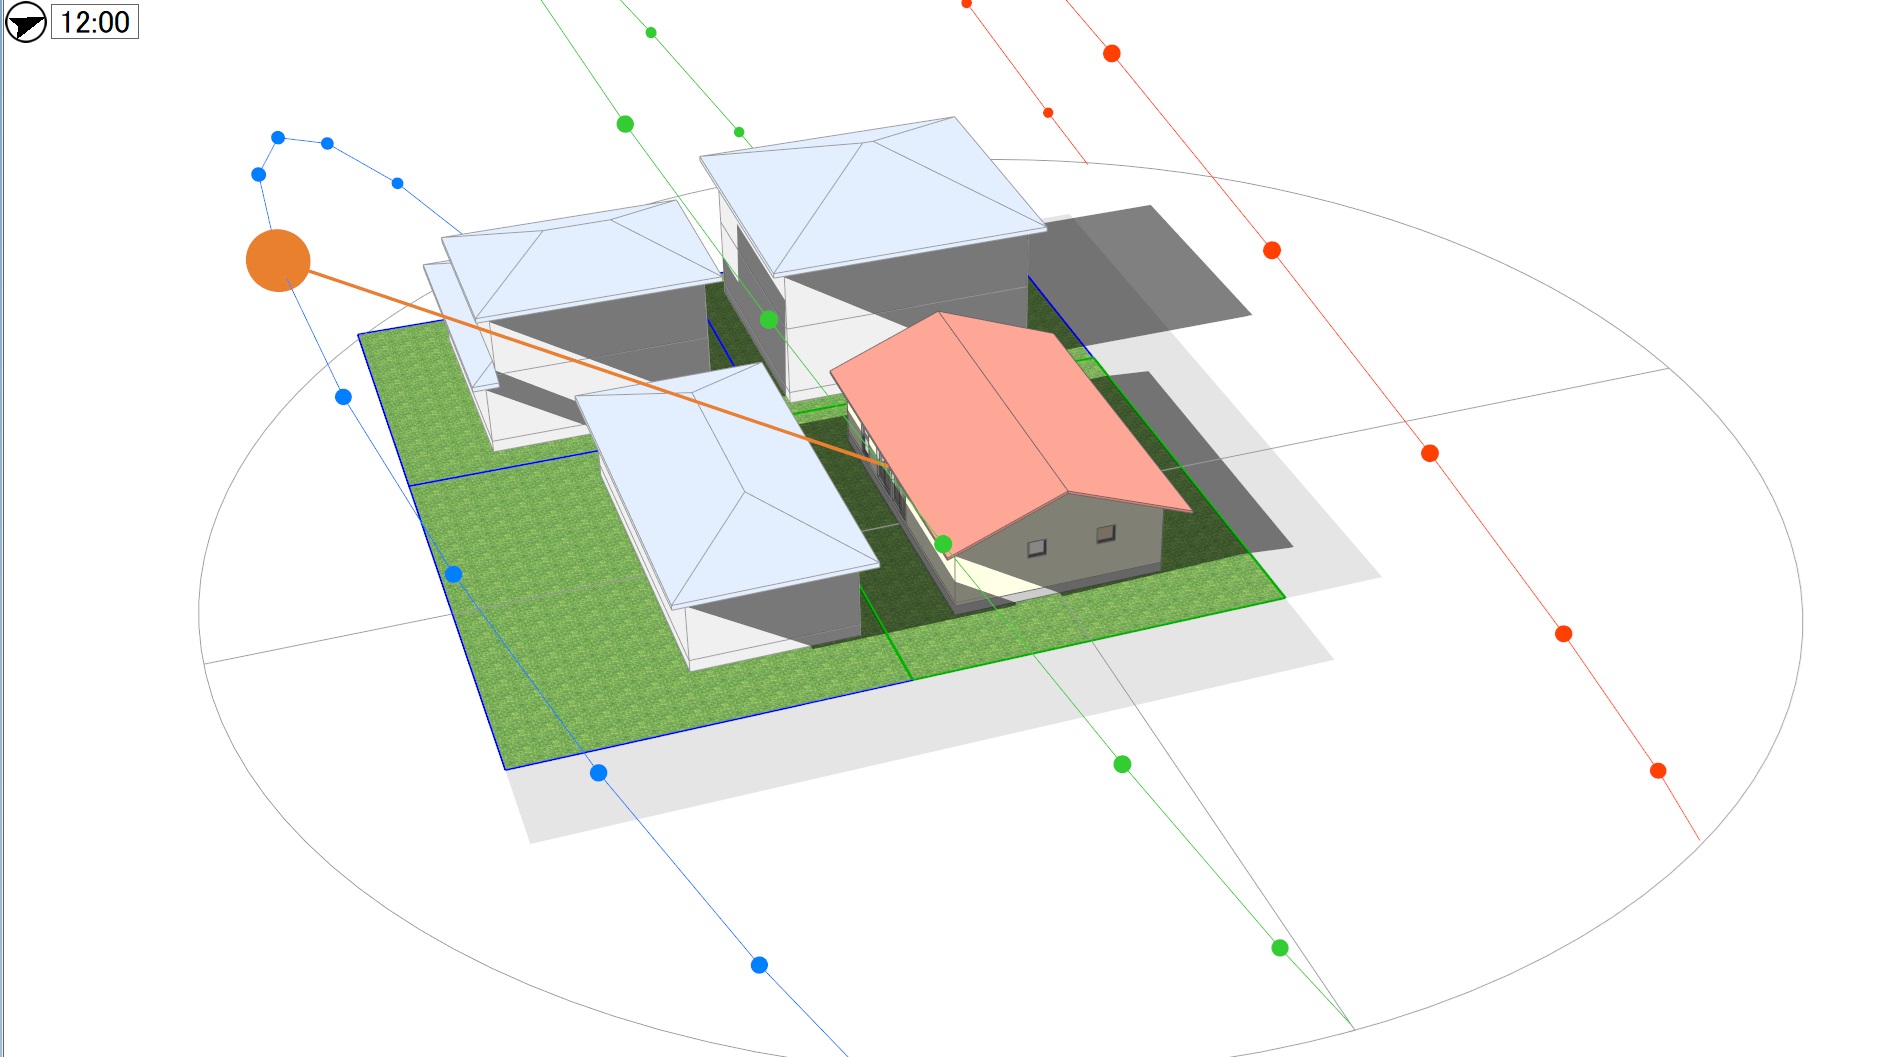This screenshot has width=1881, height=1057.
Task: Click the bottommost blue sun-path dot
Action: coord(759,965)
